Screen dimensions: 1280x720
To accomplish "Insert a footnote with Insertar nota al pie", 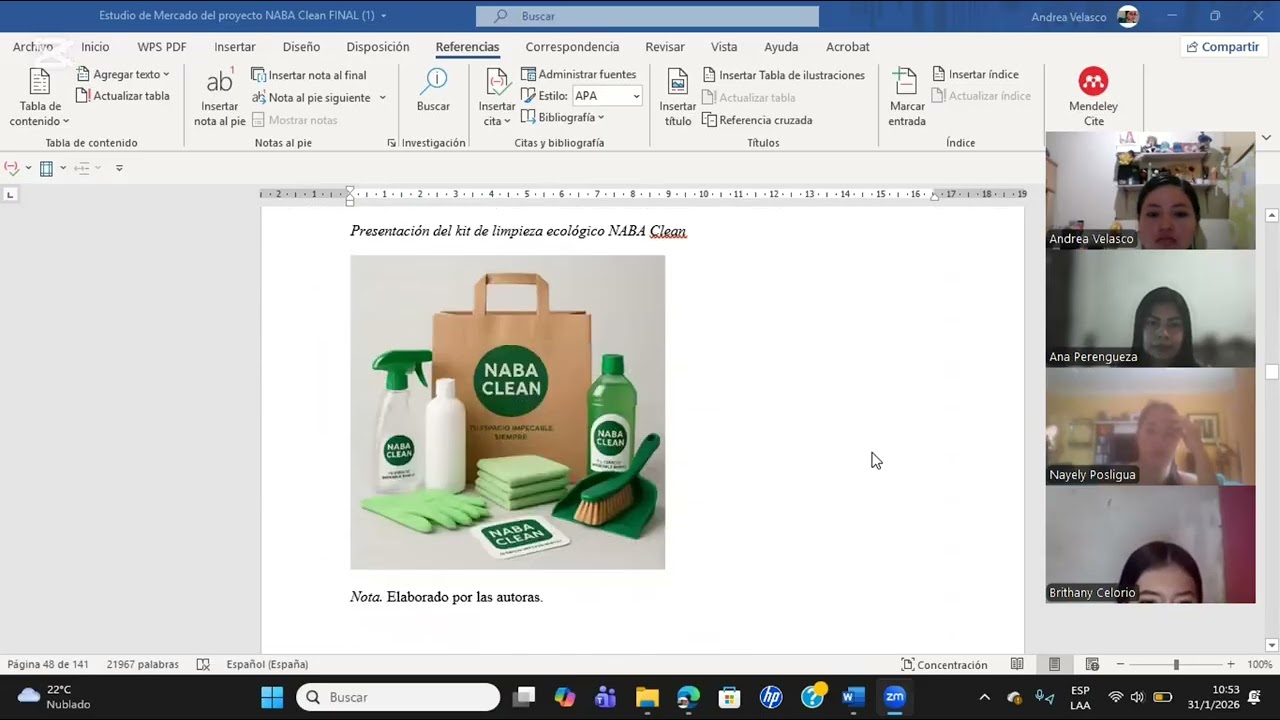I will click(220, 98).
